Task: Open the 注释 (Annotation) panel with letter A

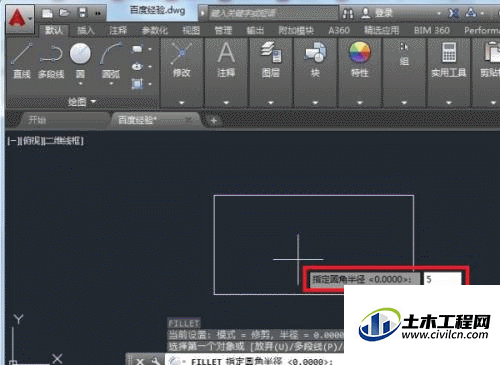Action: click(226, 60)
